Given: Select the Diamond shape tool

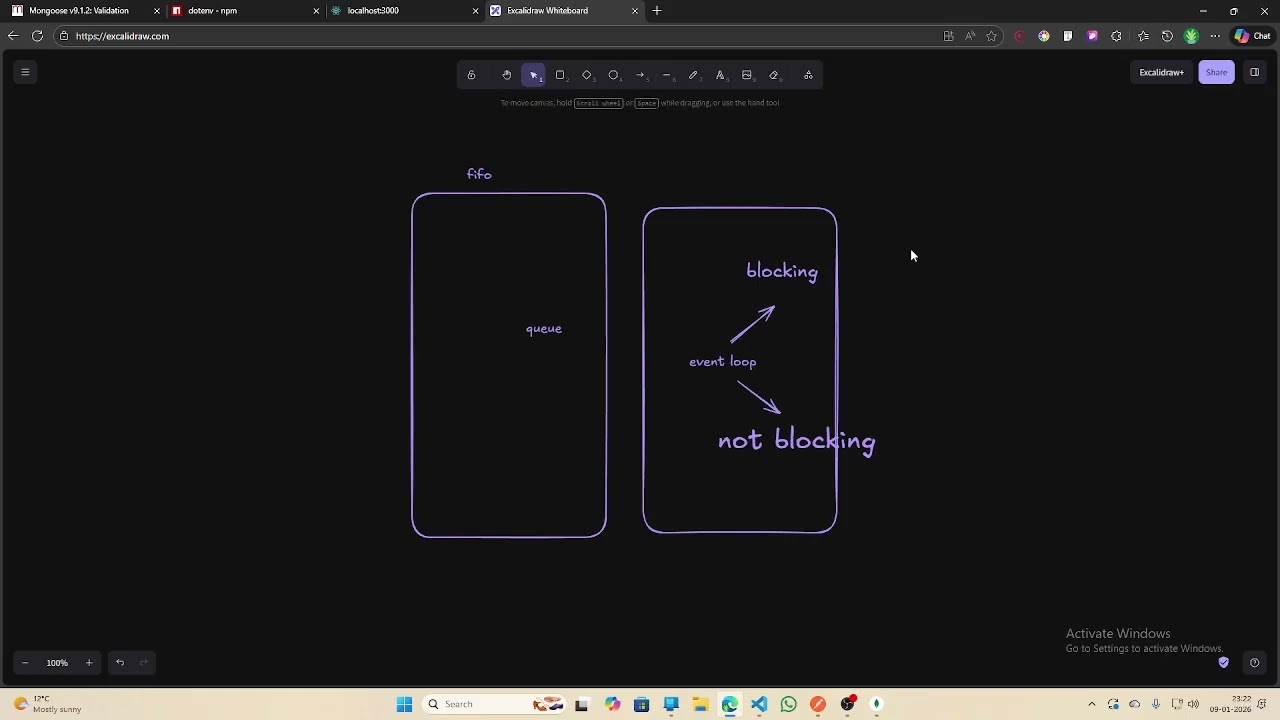Looking at the screenshot, I should point(587,75).
